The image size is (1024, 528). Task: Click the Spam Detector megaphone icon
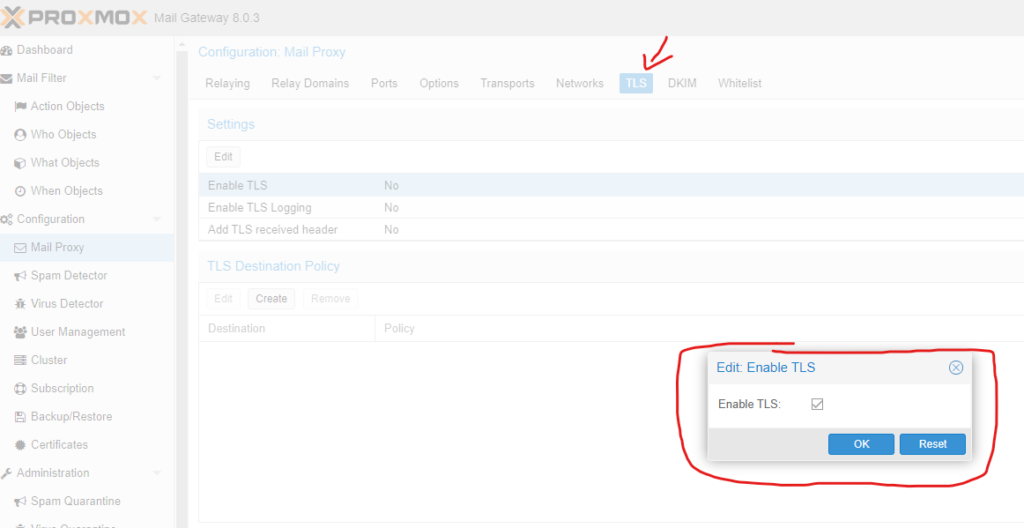20,276
